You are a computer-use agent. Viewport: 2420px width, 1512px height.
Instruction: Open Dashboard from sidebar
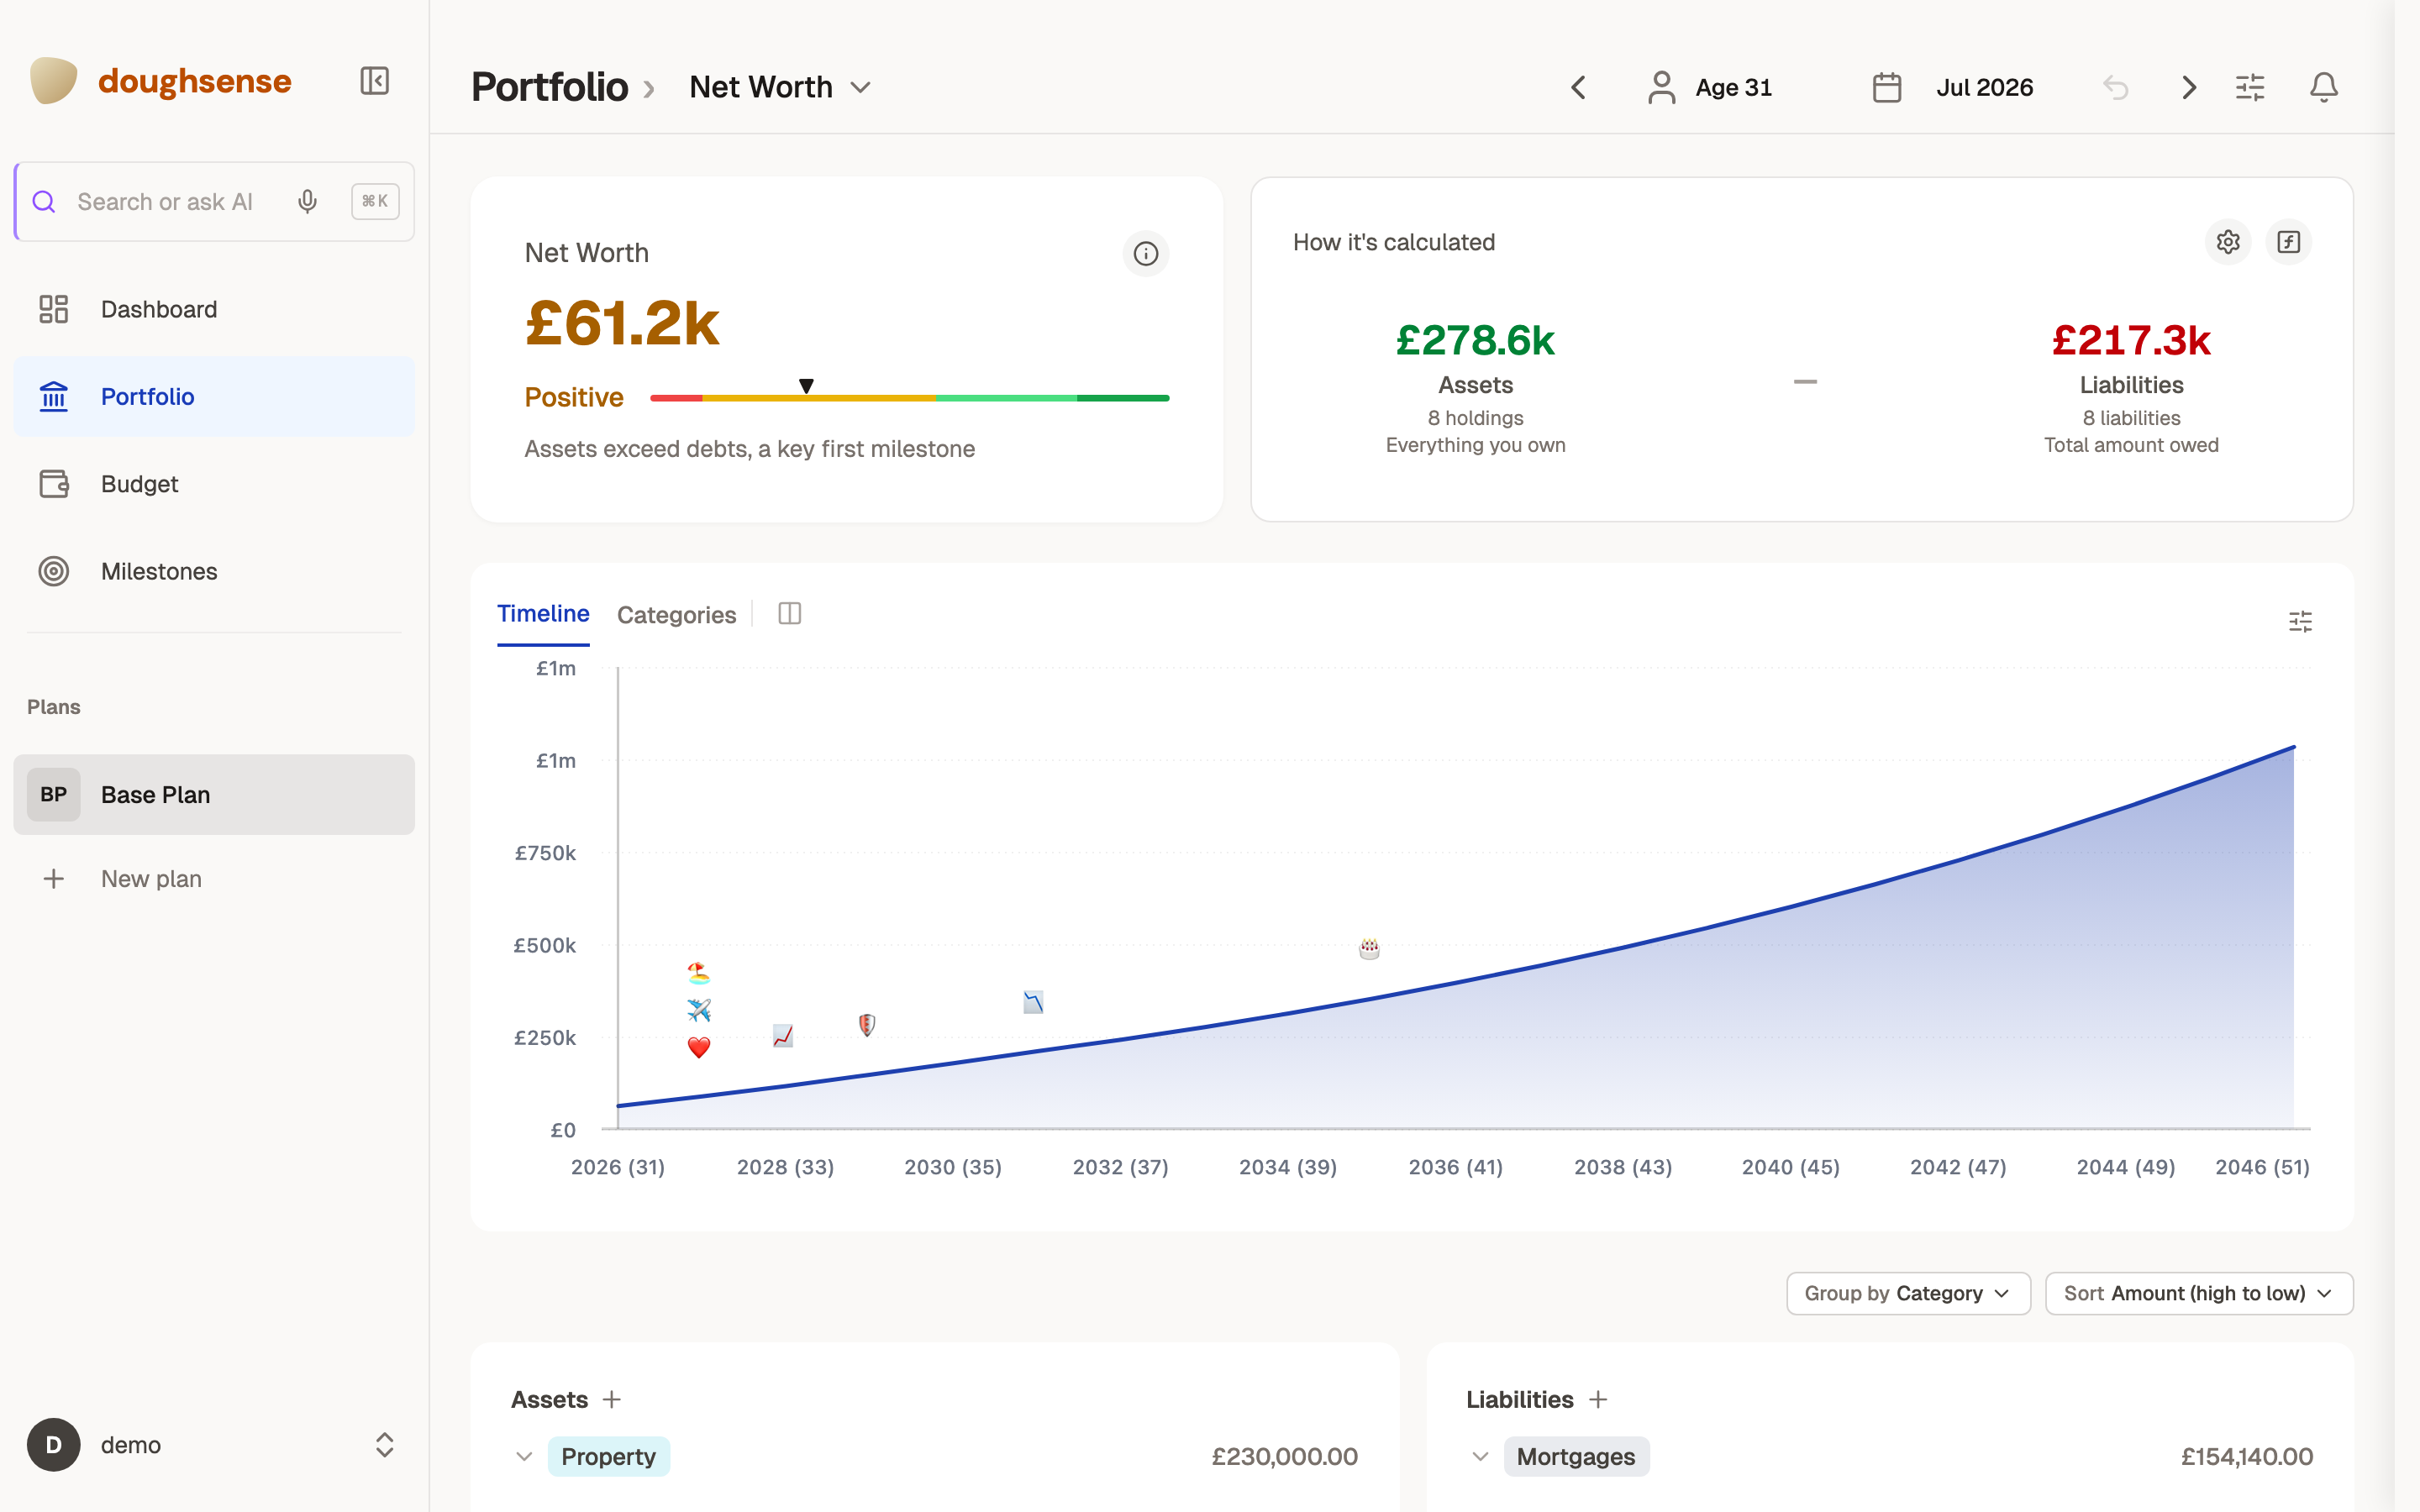214,309
